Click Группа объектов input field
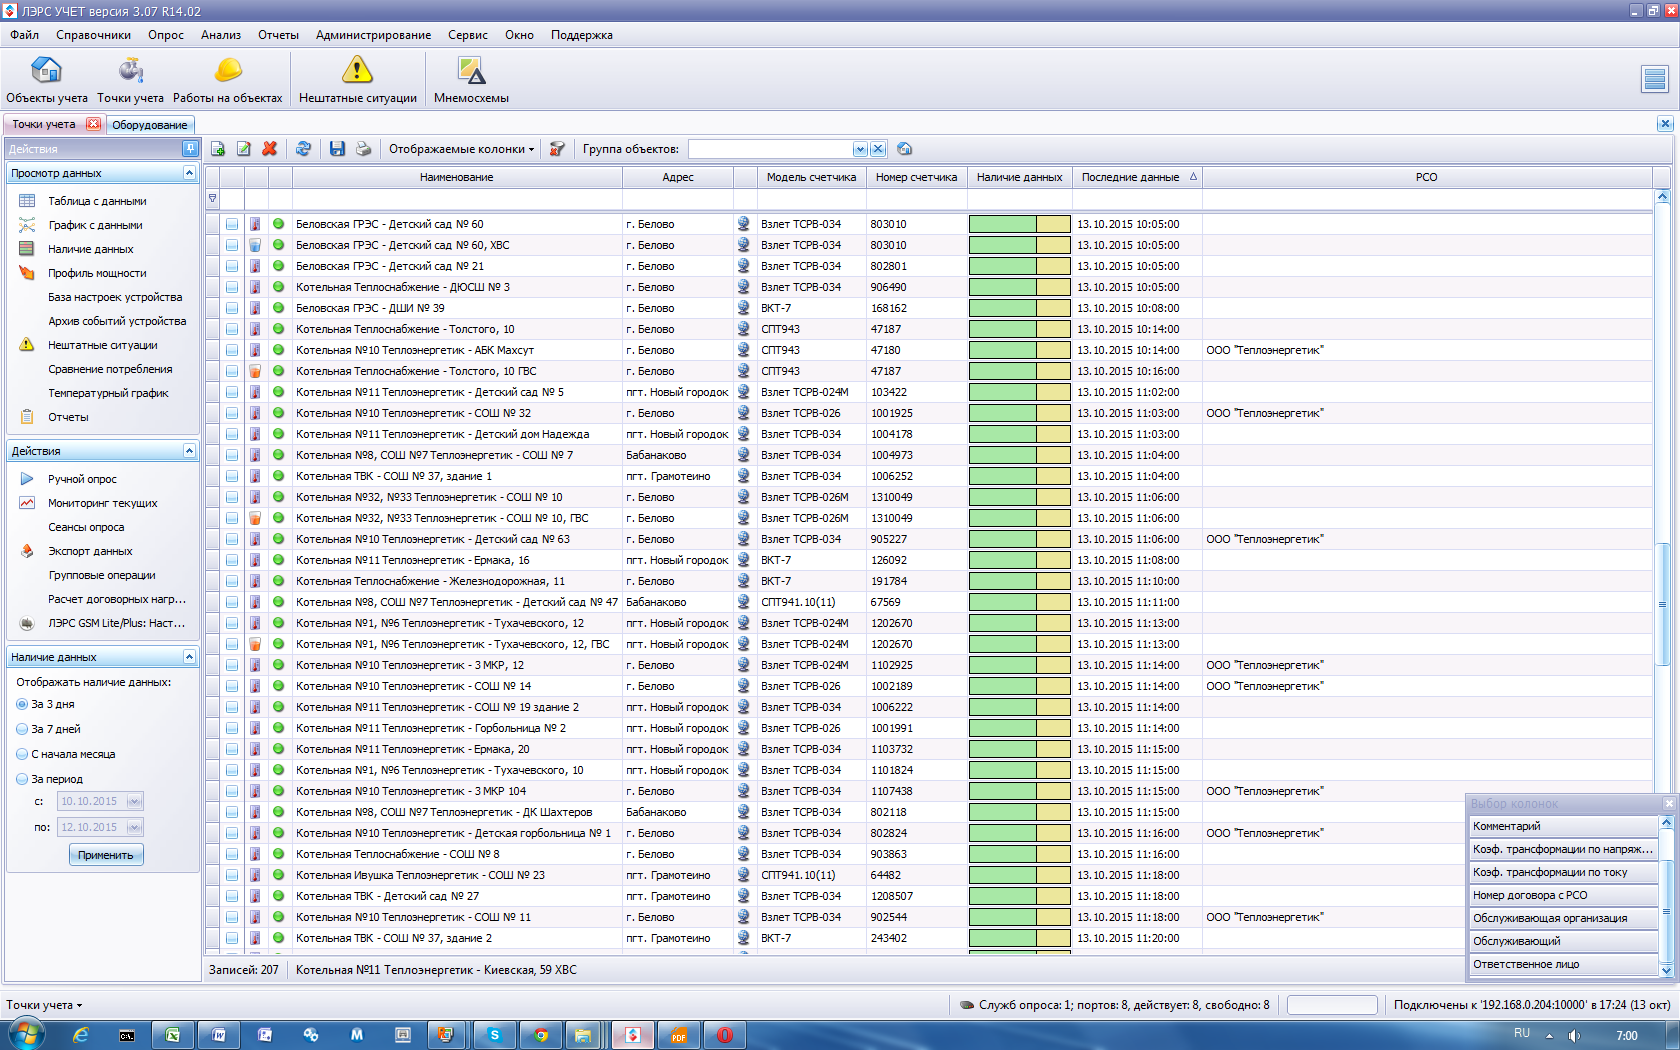The width and height of the screenshot is (1680, 1050). coord(770,149)
